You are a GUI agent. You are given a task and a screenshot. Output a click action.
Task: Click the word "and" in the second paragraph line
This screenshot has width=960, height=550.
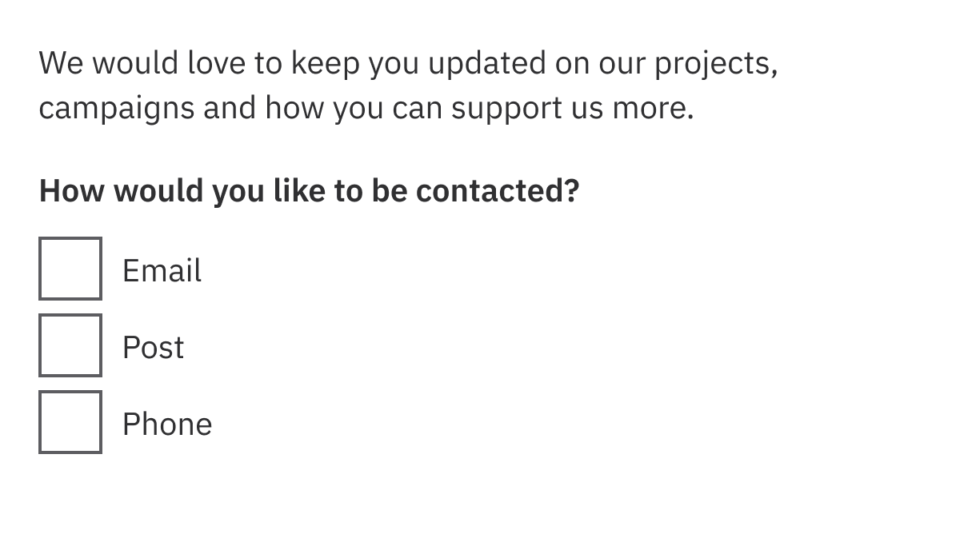coord(227,108)
